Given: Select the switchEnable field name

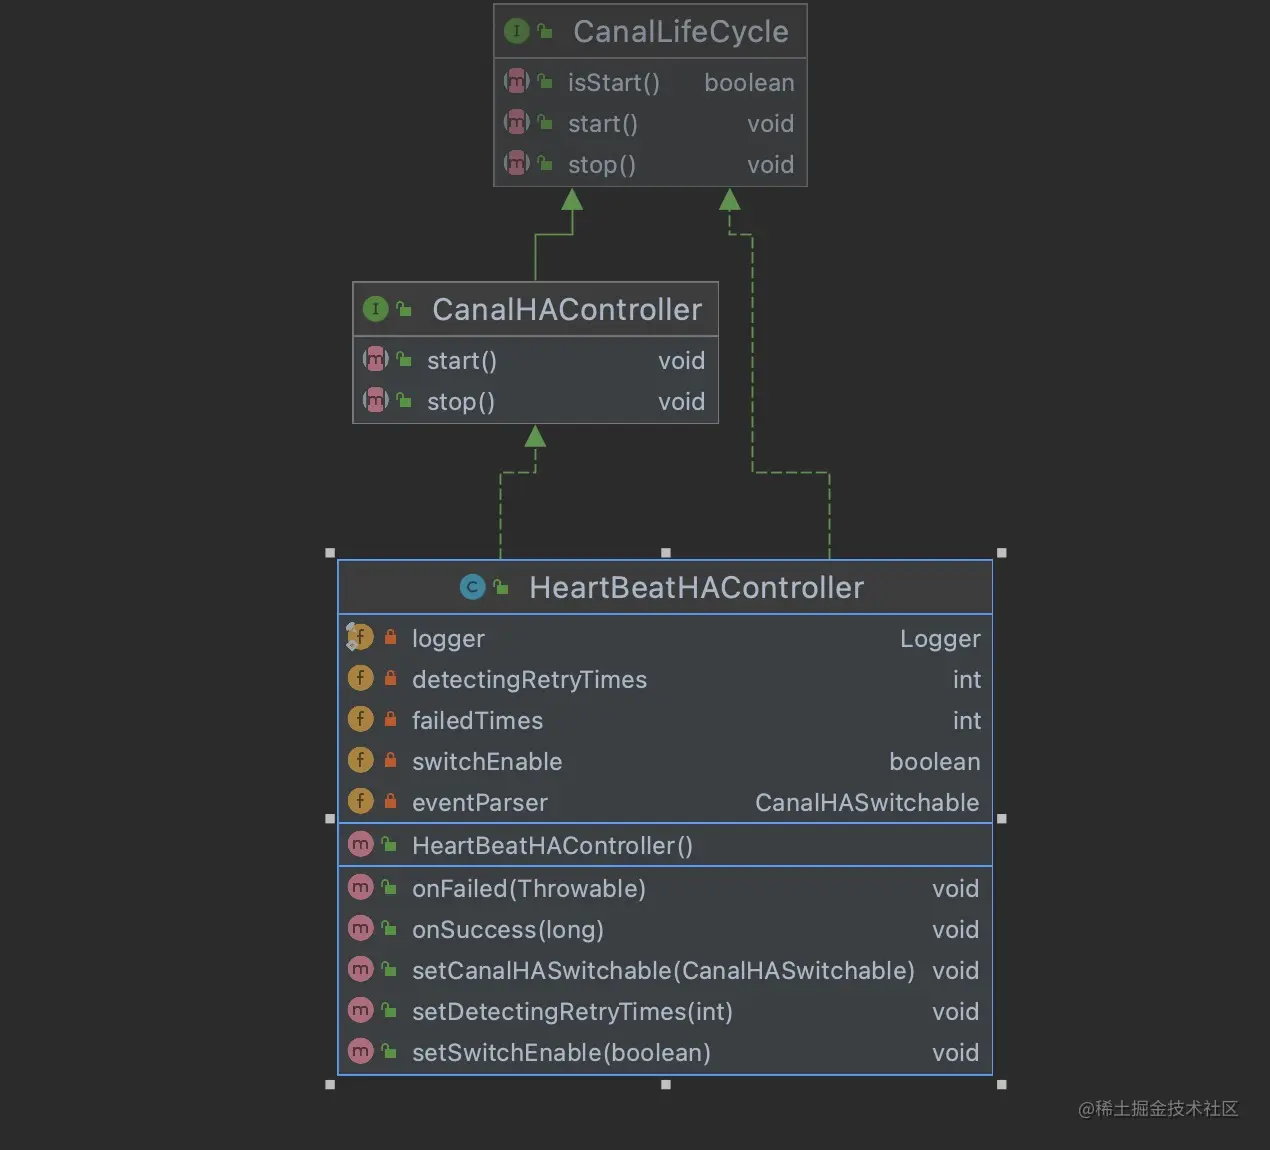Looking at the screenshot, I should [487, 762].
